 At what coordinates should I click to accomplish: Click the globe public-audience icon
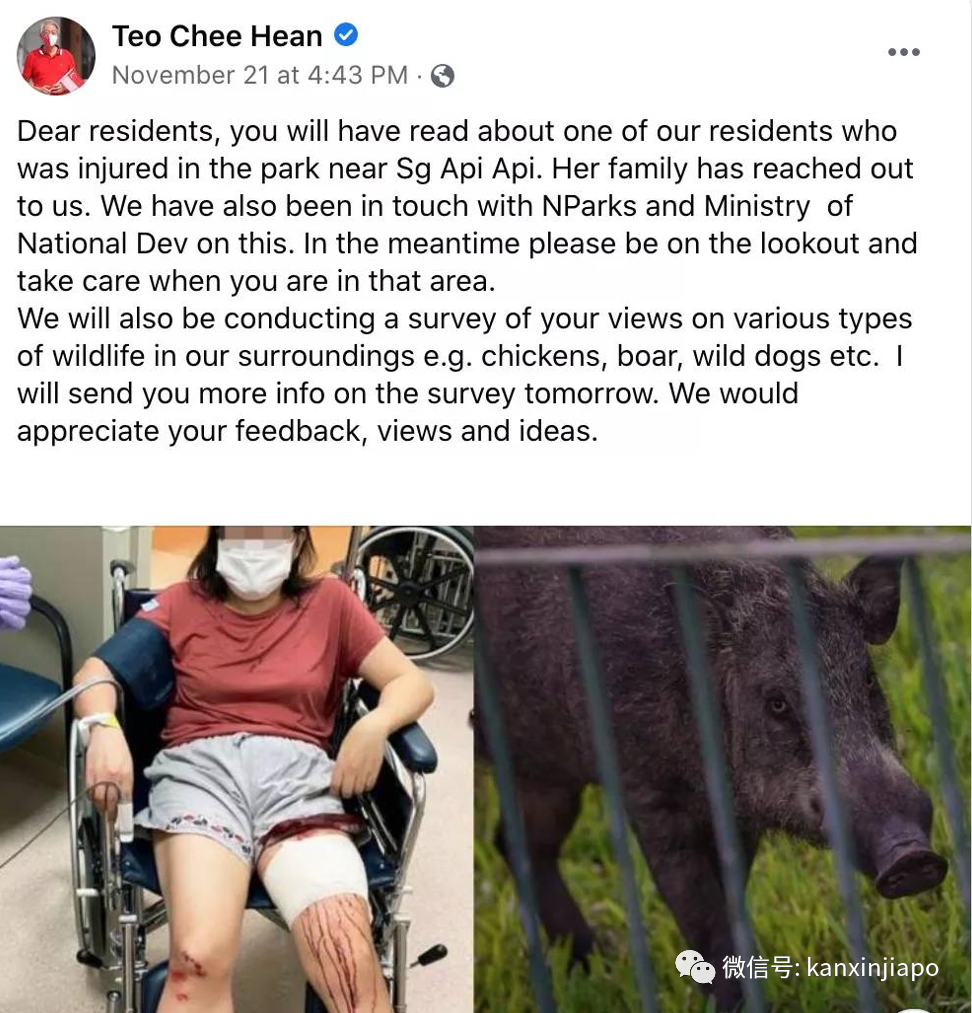(442, 76)
